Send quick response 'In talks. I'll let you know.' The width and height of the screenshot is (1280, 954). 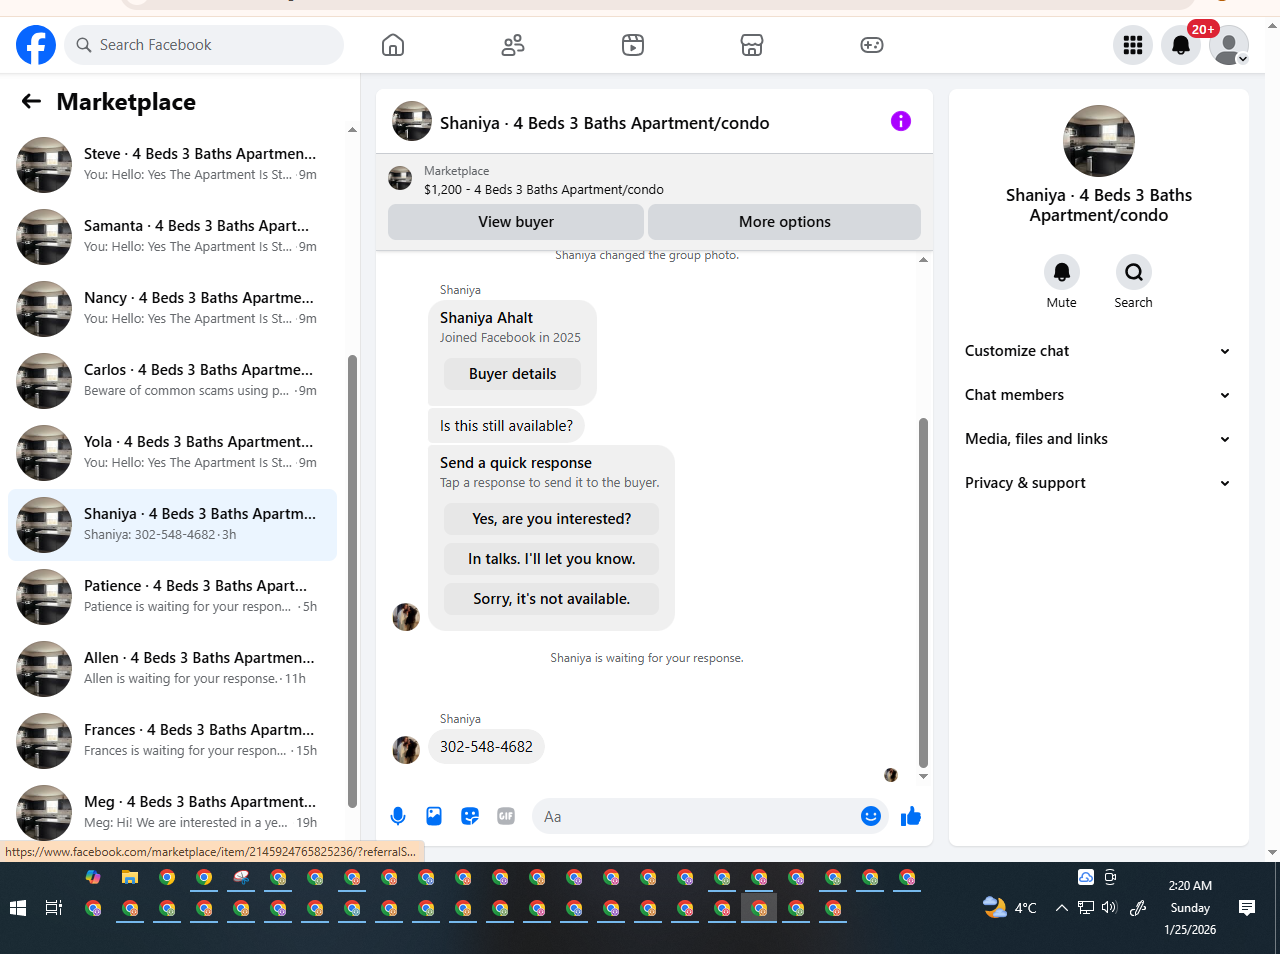click(x=552, y=559)
